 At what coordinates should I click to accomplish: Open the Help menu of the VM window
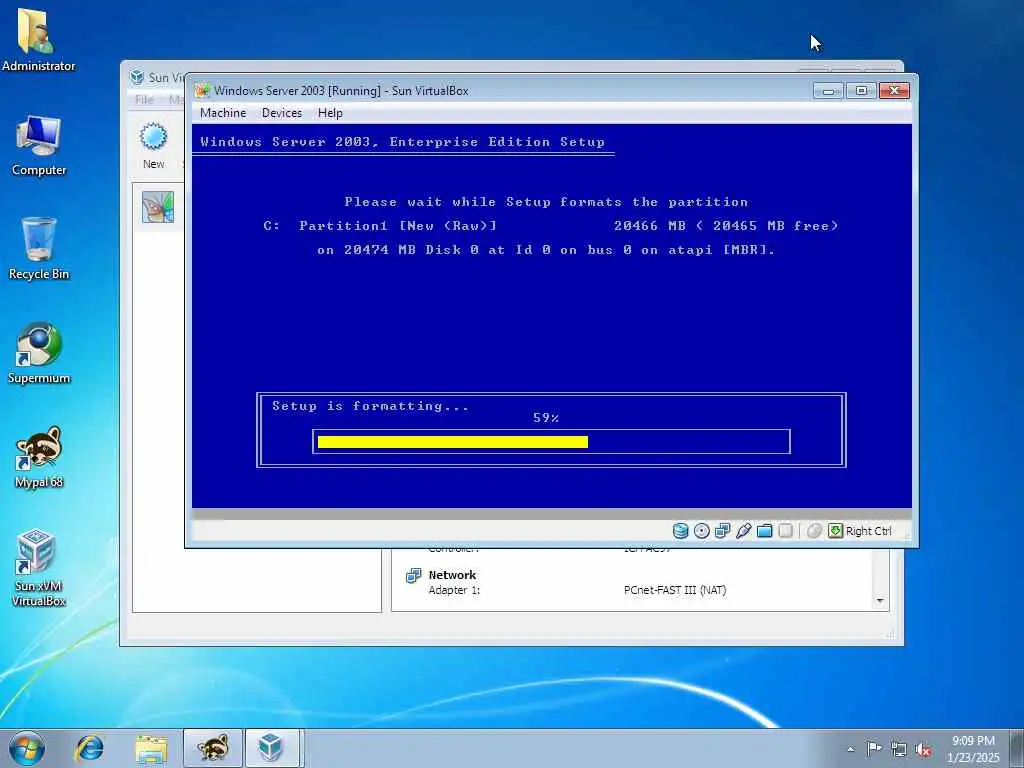pos(330,113)
